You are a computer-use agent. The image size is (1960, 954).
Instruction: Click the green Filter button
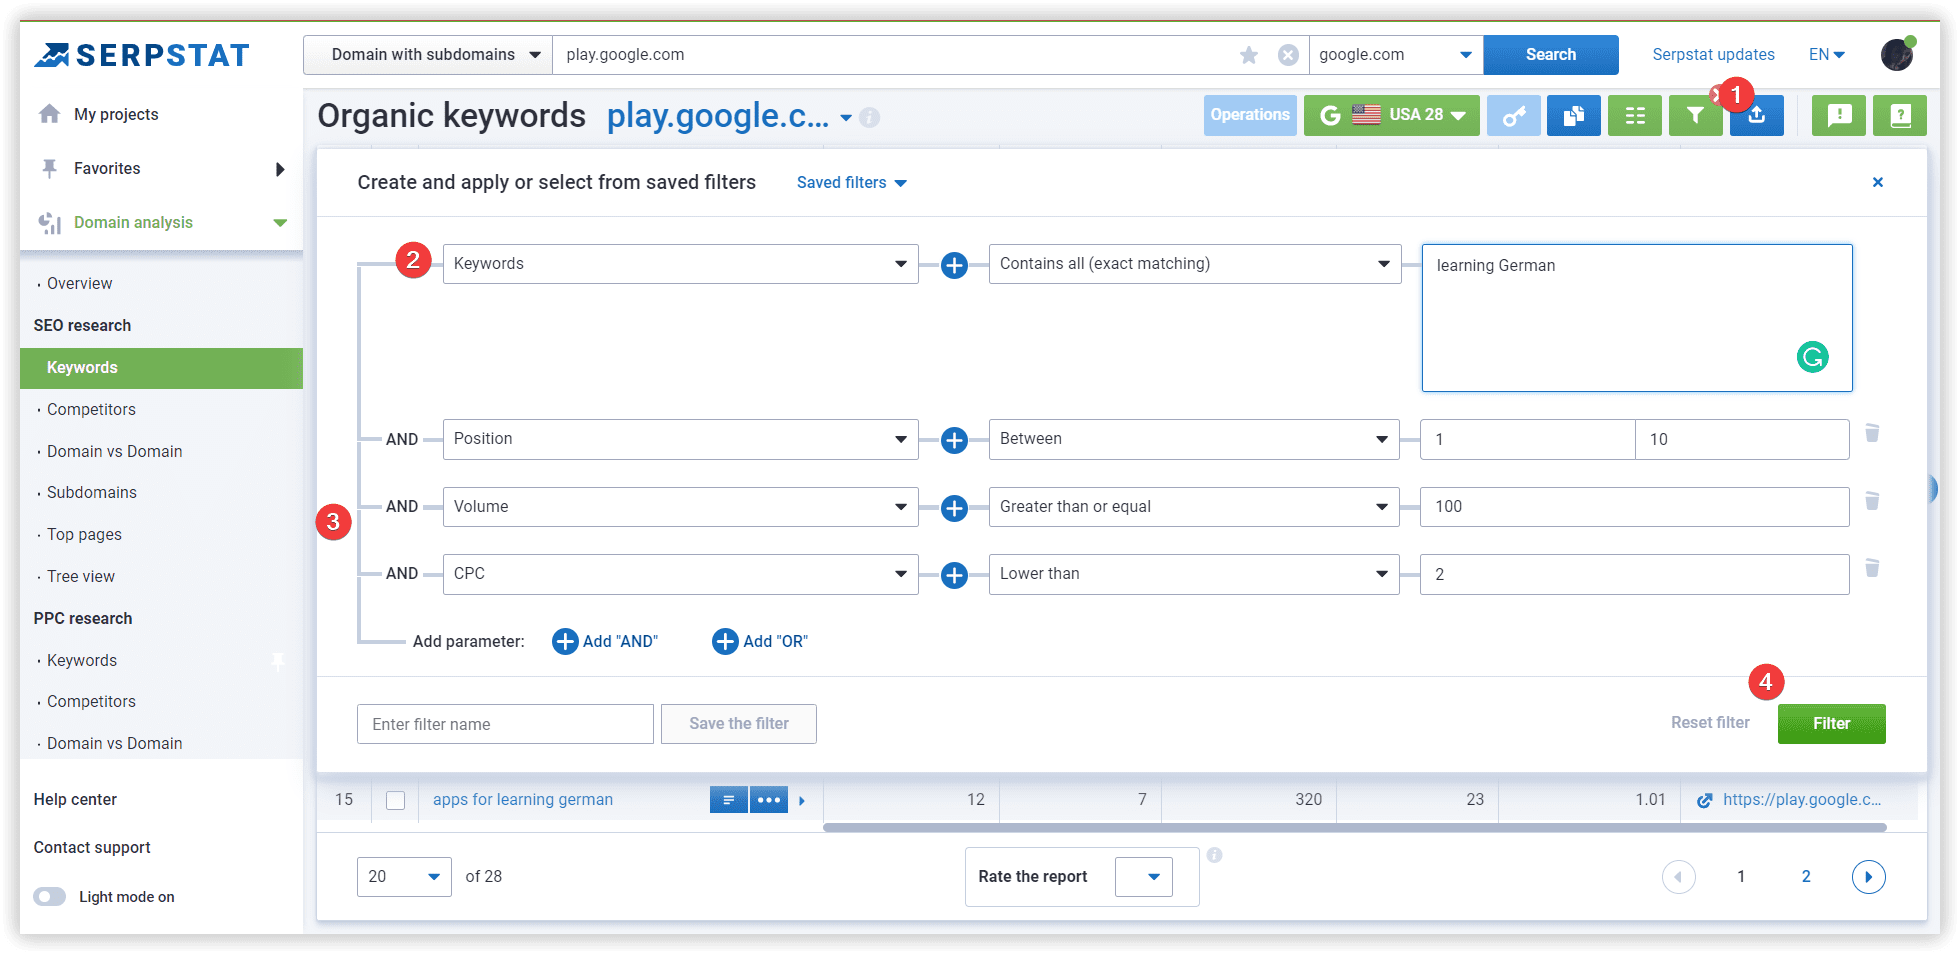(1832, 724)
